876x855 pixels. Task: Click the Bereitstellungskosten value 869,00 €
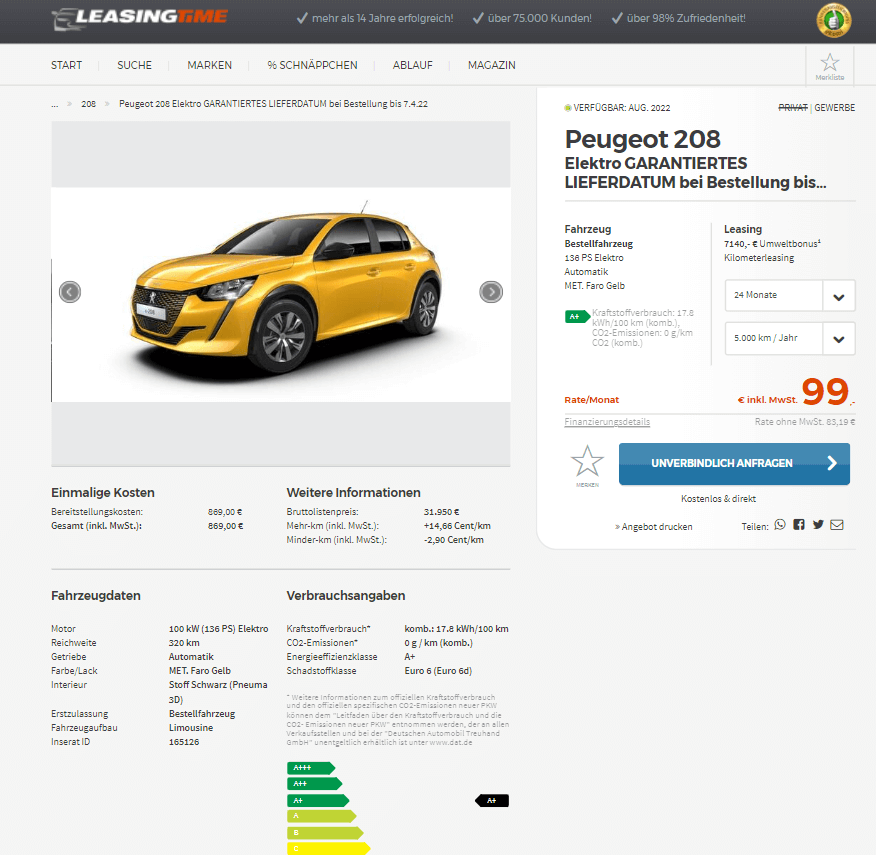[x=225, y=512]
